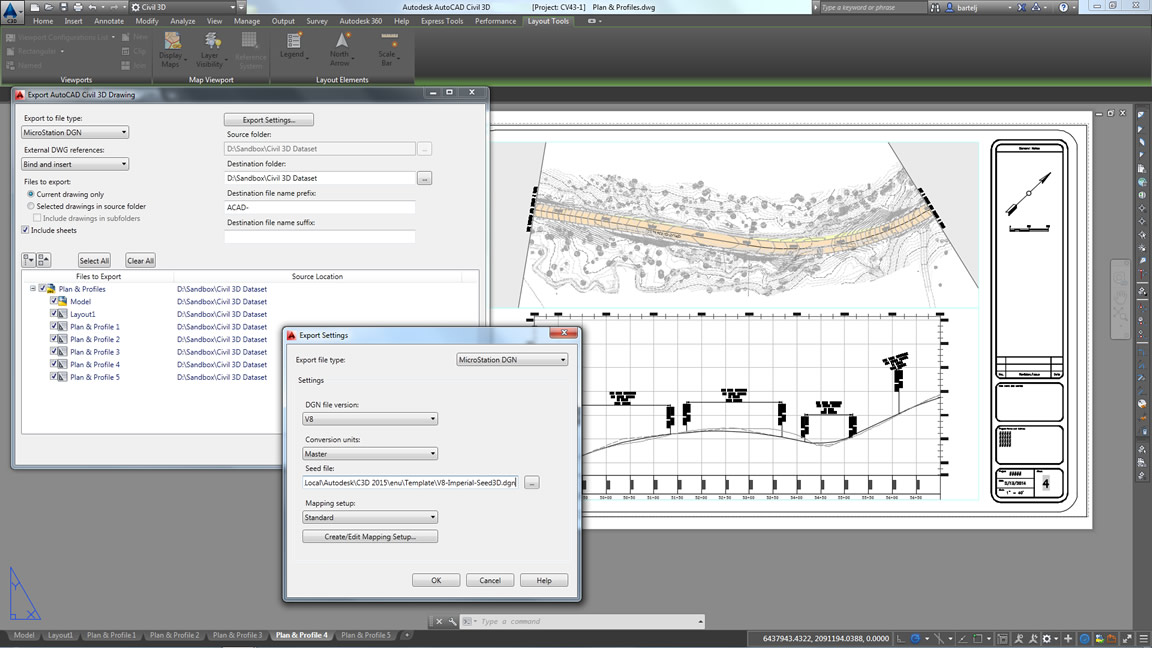Click the collapse tree icon above Files to Export
This screenshot has height=648, width=1152.
(x=43, y=260)
